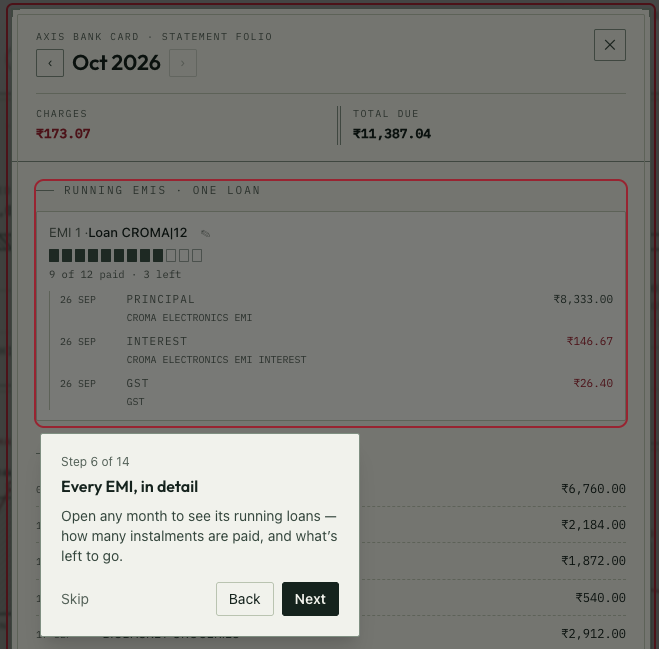
Task: Continue to the Next tour step
Action: (x=310, y=599)
